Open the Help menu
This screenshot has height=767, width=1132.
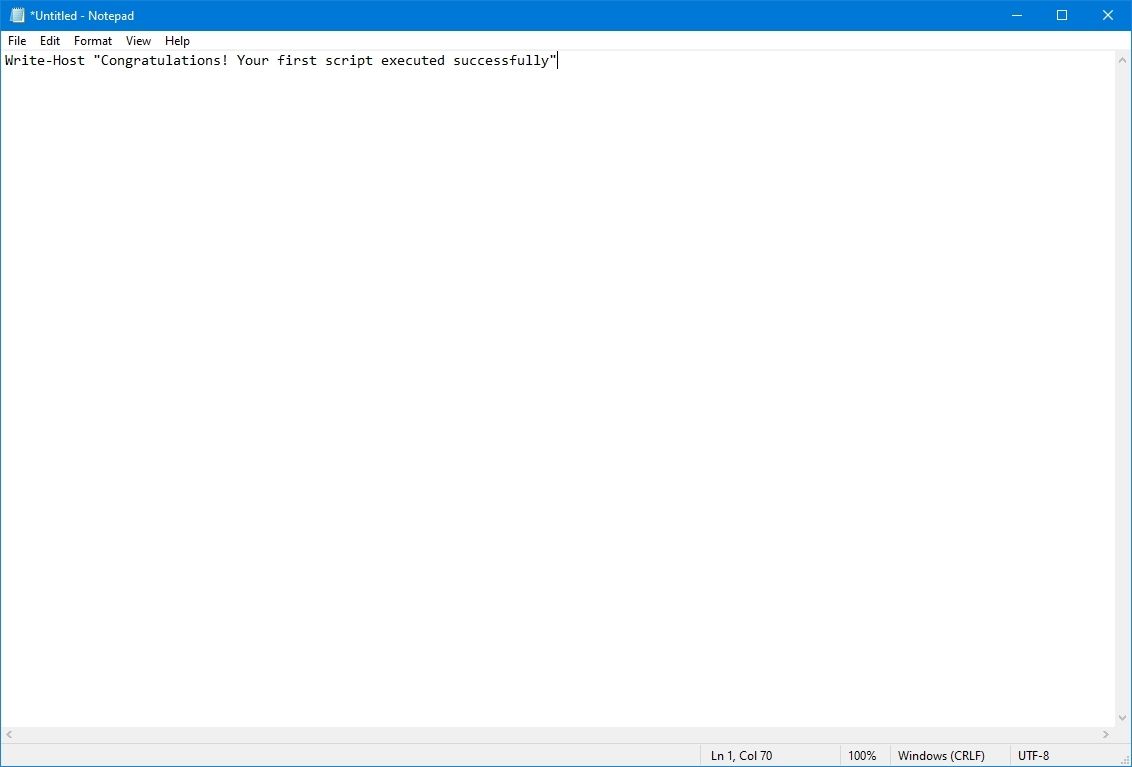[x=177, y=41]
